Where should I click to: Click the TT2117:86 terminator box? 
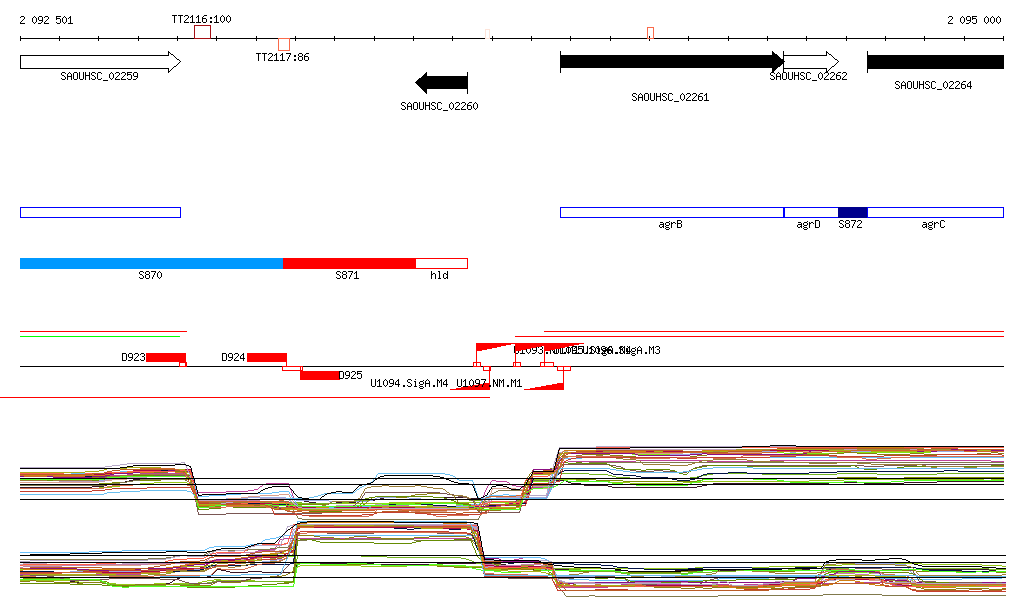(x=284, y=44)
